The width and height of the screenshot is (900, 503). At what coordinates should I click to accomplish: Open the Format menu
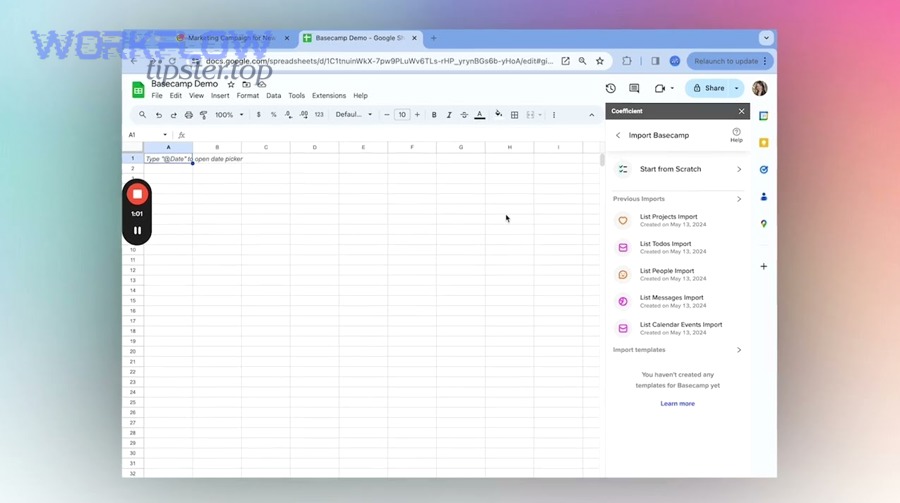click(x=247, y=96)
